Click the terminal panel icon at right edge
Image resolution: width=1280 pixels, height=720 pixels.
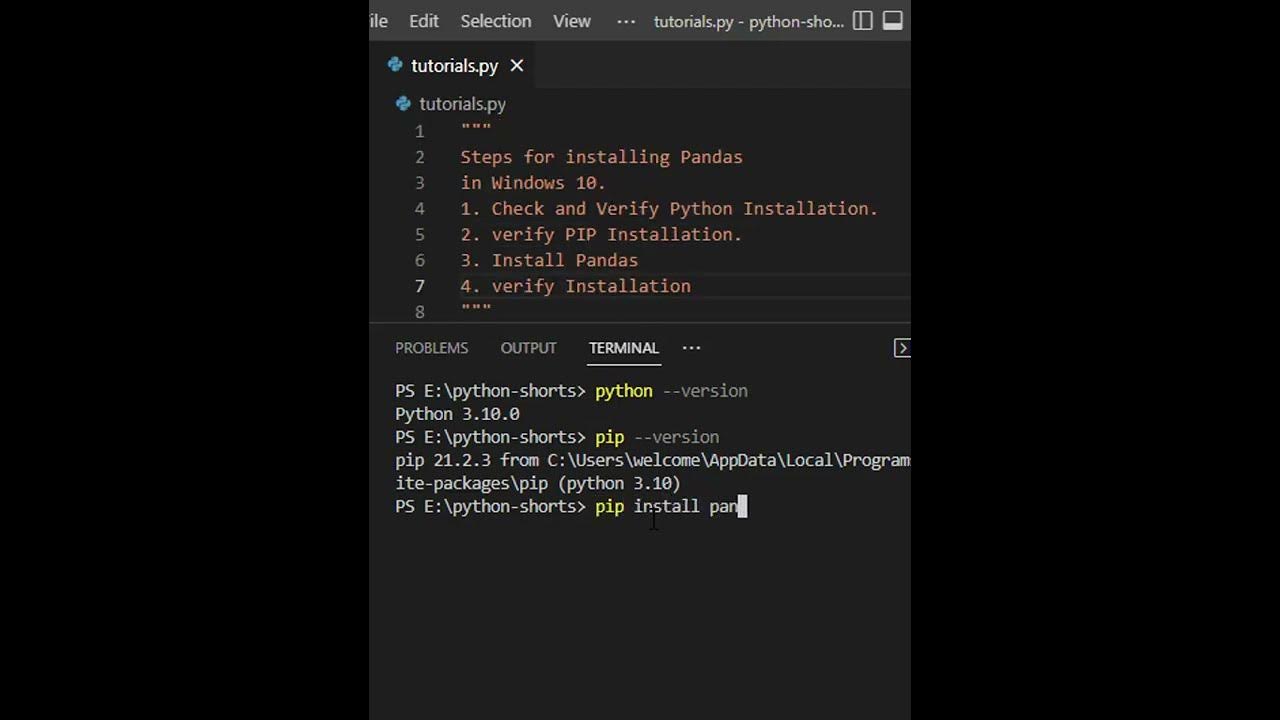901,348
